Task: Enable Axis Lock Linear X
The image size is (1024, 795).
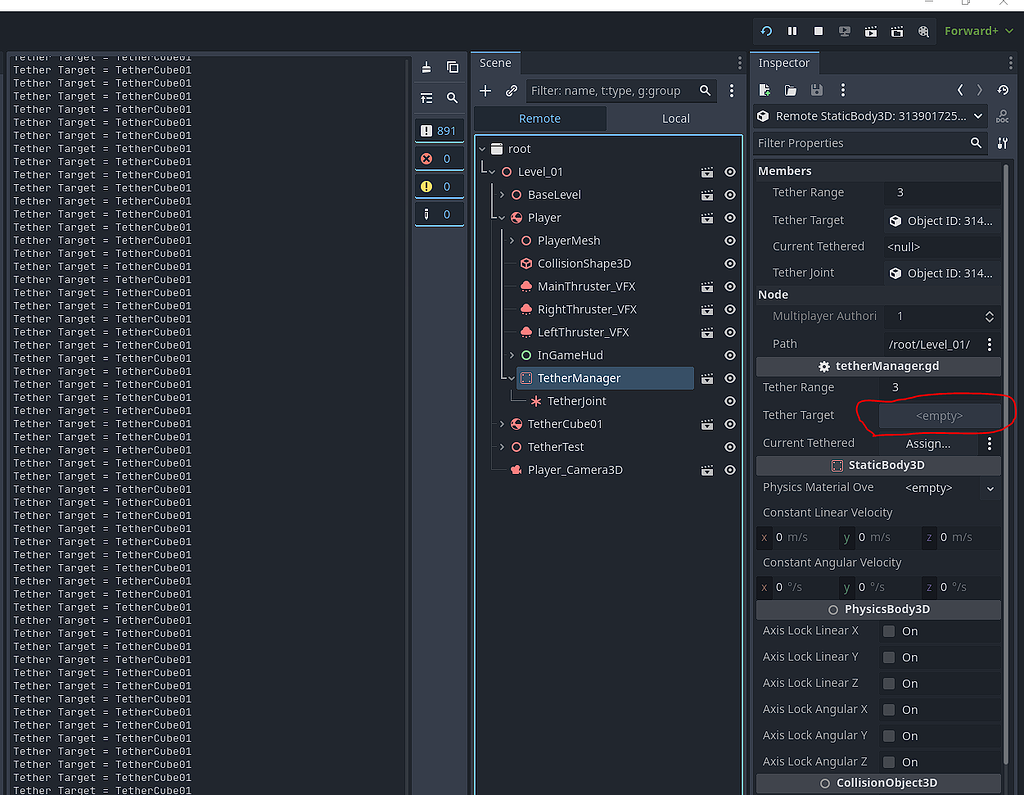Action: click(x=889, y=631)
